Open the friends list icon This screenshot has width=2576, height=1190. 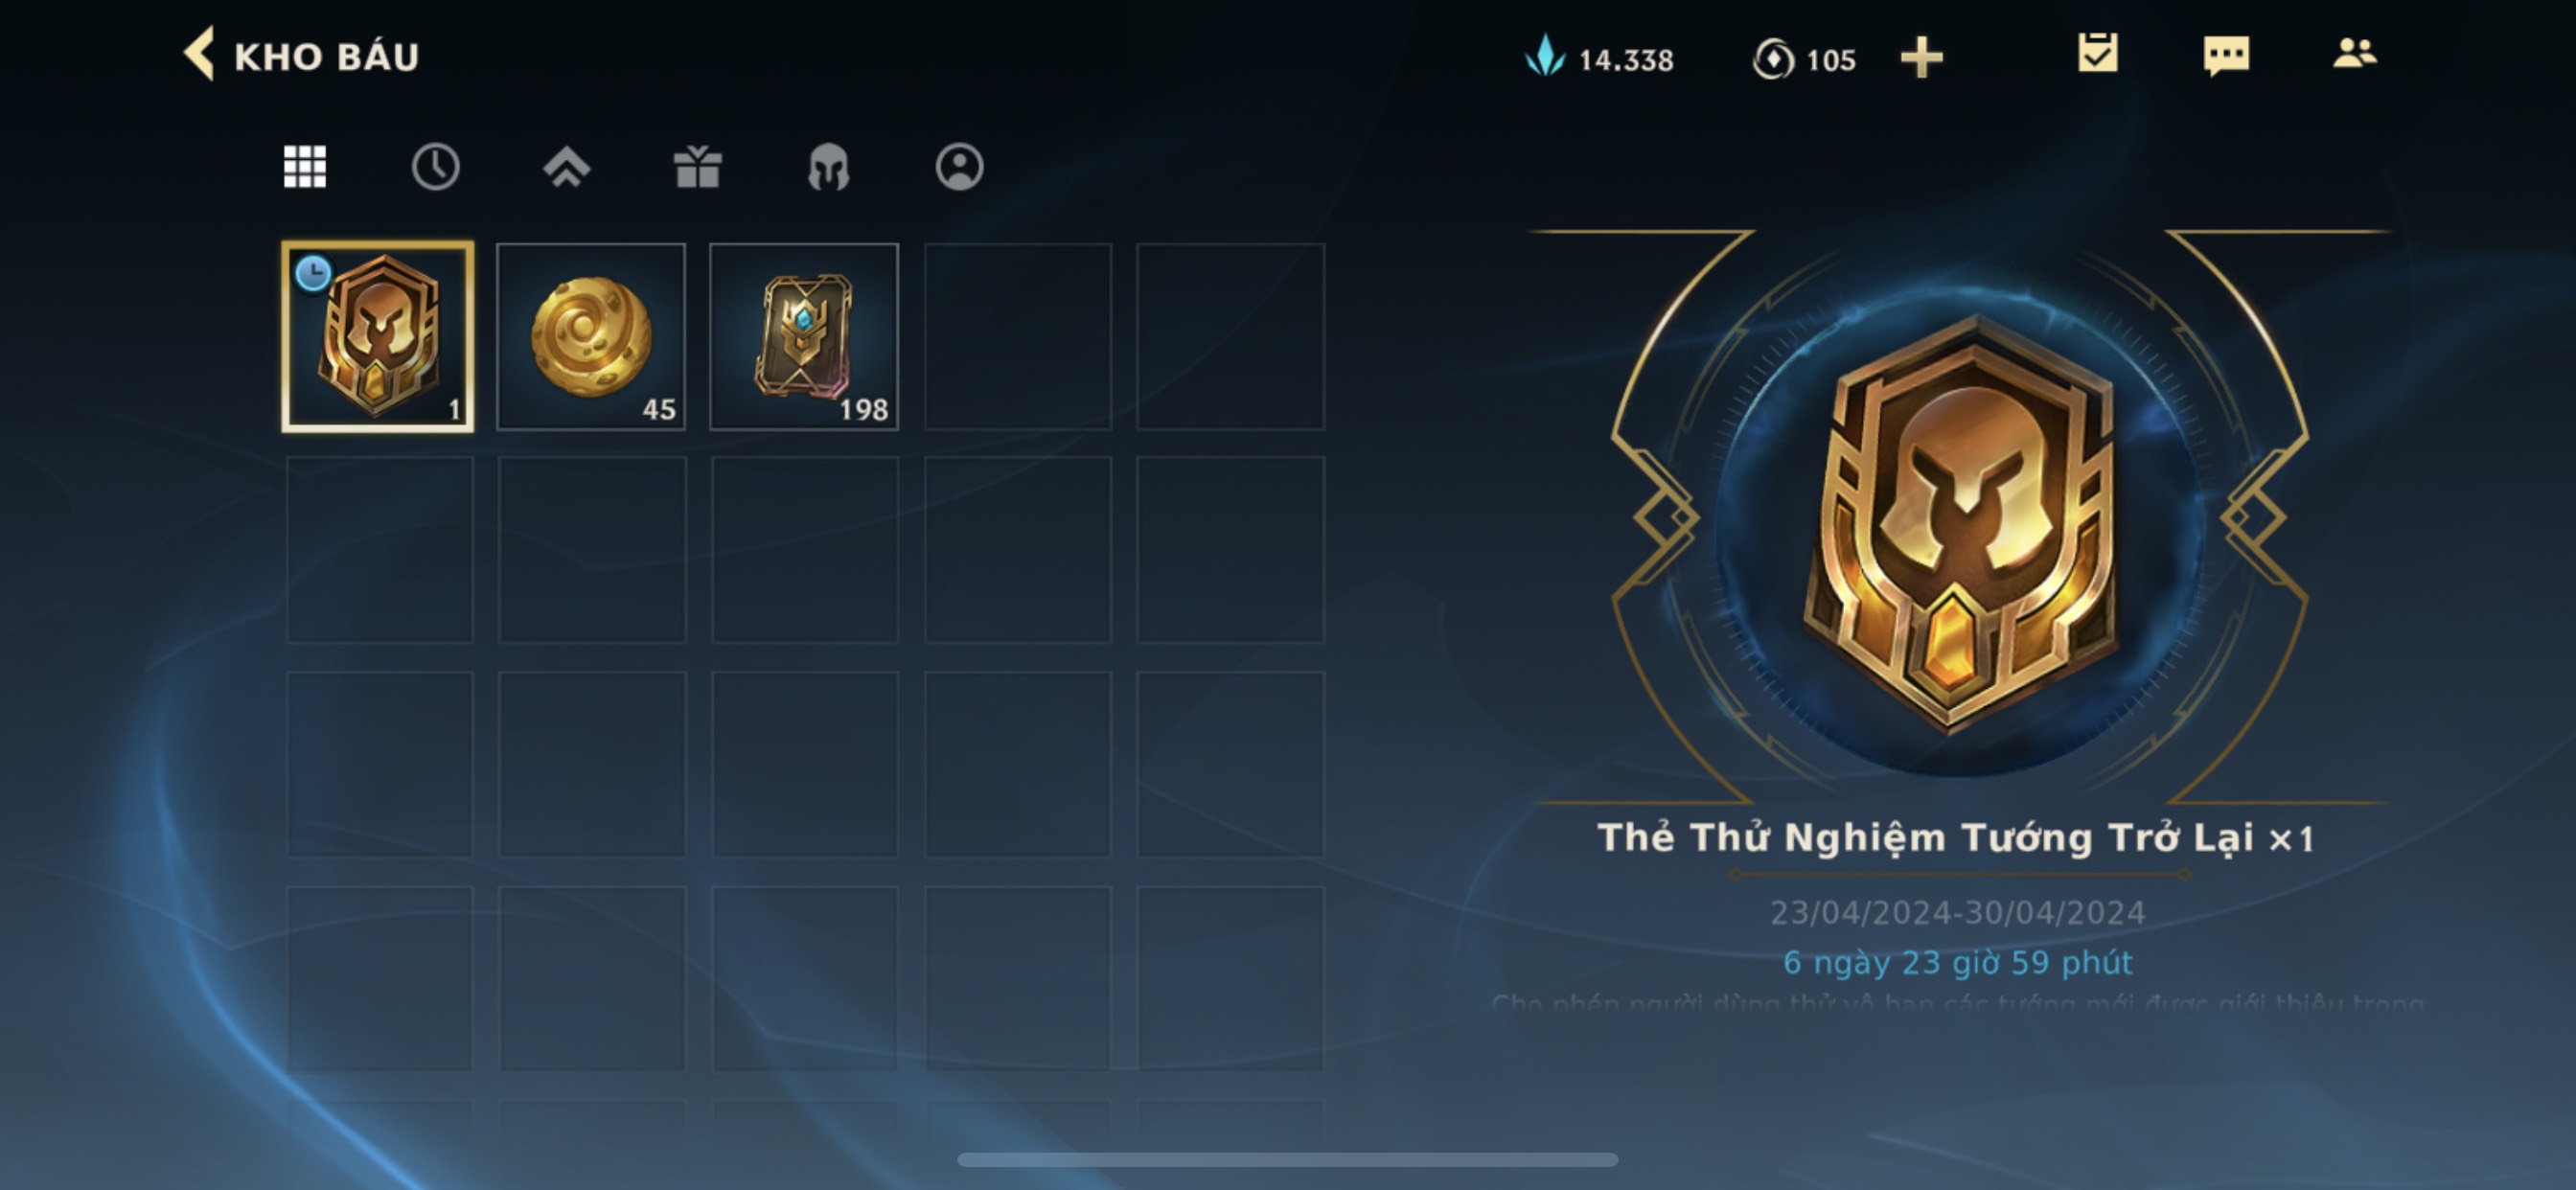[x=2354, y=53]
